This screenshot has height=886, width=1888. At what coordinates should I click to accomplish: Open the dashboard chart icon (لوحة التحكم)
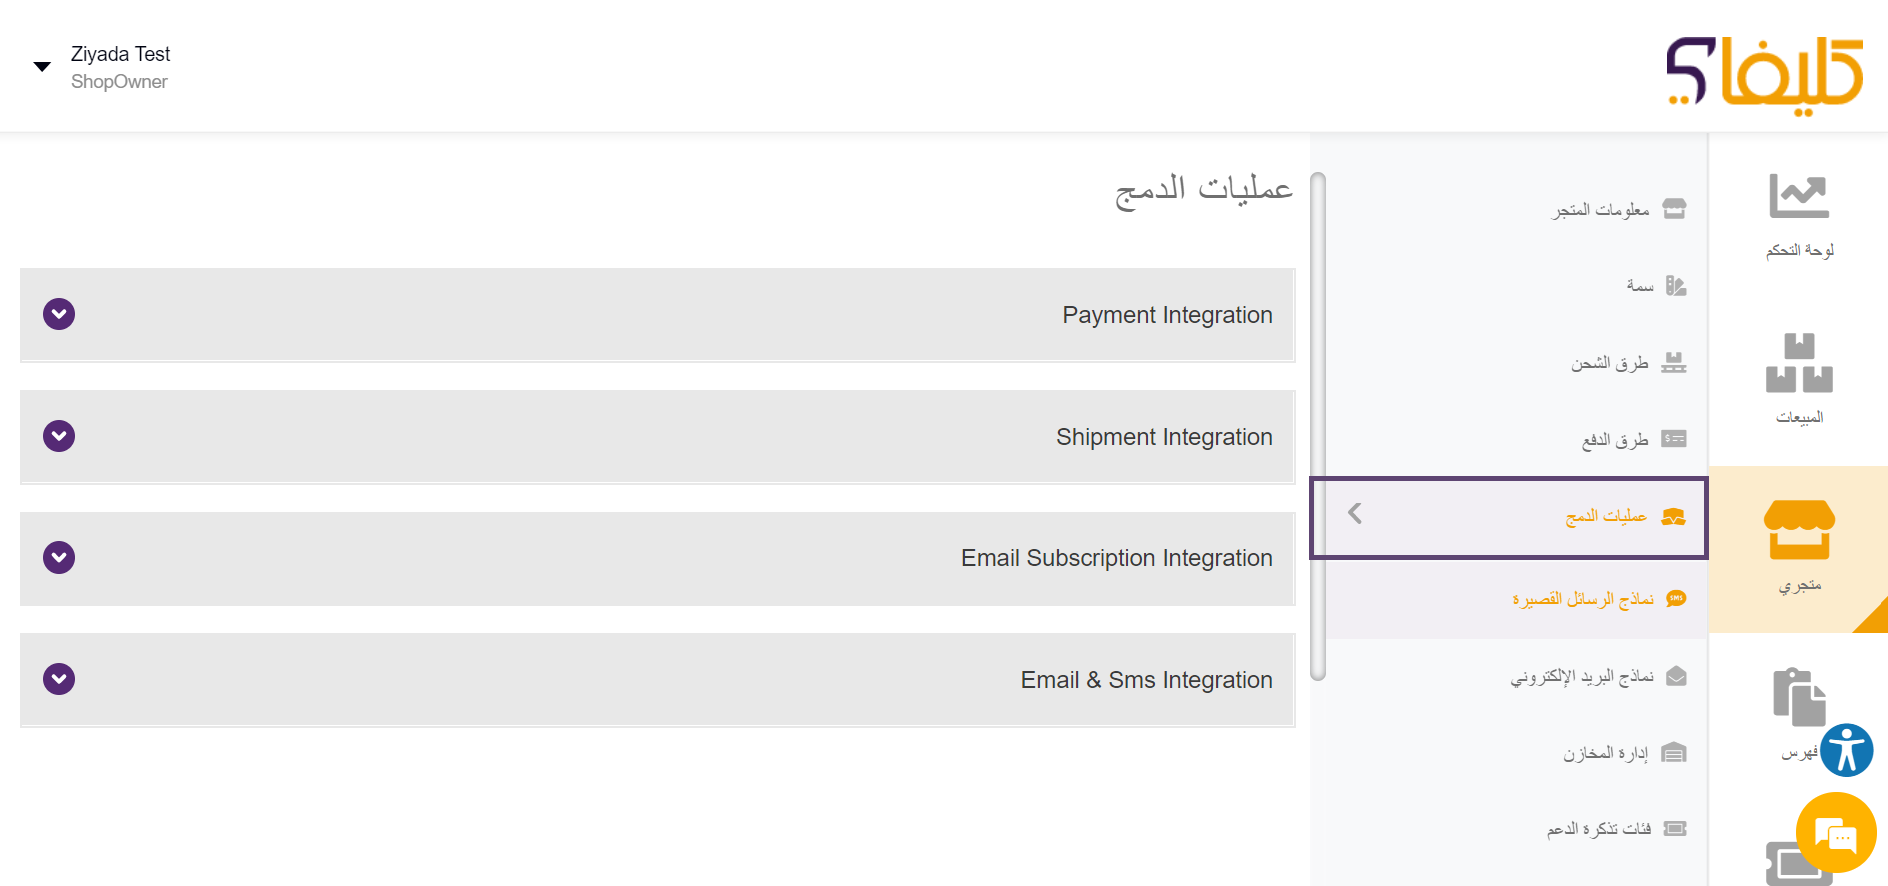pyautogui.click(x=1798, y=196)
